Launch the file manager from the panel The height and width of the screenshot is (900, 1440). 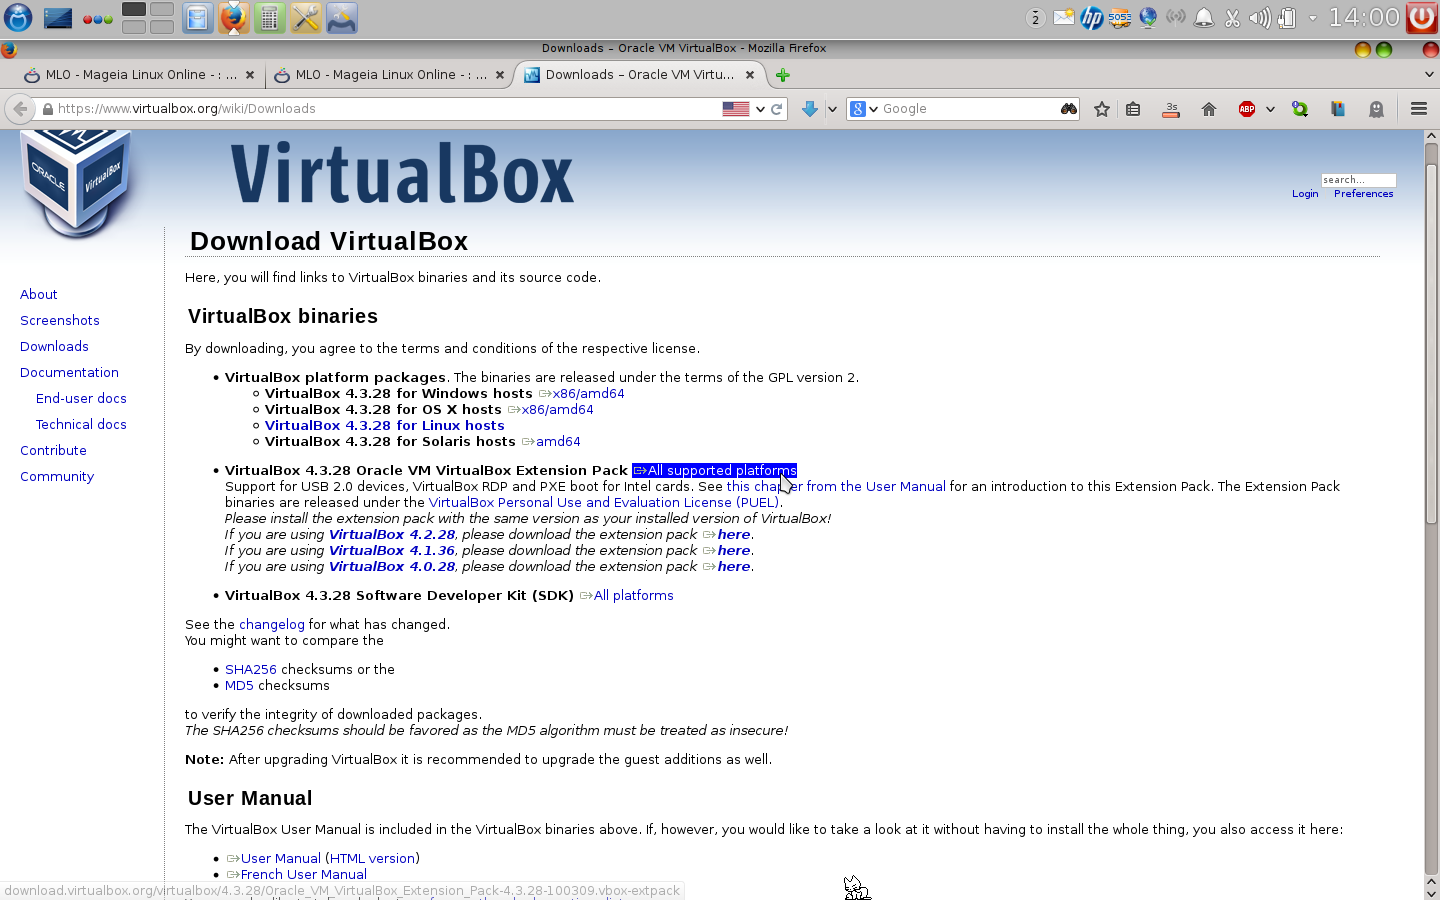tap(198, 18)
